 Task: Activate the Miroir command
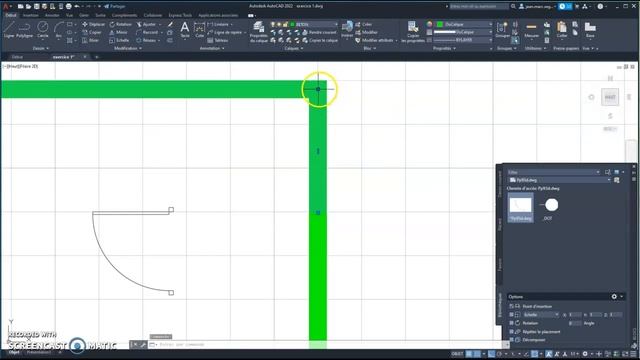[118, 32]
